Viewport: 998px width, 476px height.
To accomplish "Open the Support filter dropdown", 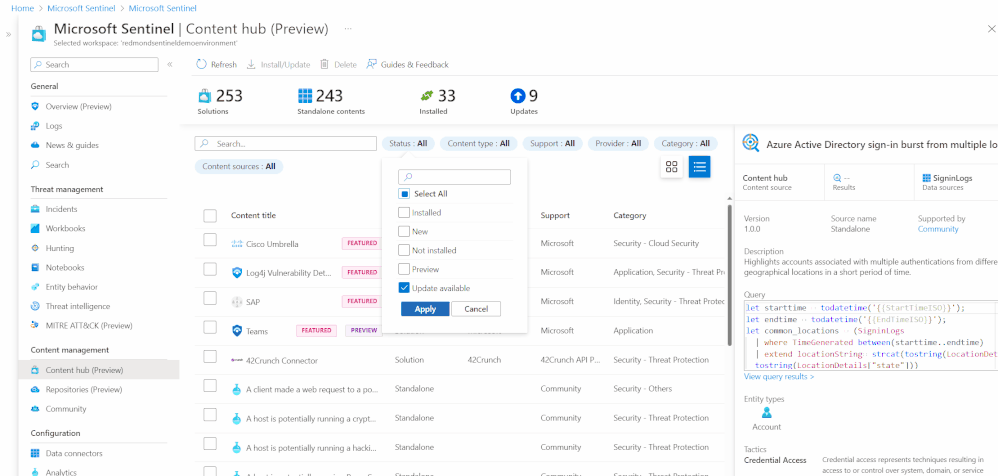I will coord(552,144).
